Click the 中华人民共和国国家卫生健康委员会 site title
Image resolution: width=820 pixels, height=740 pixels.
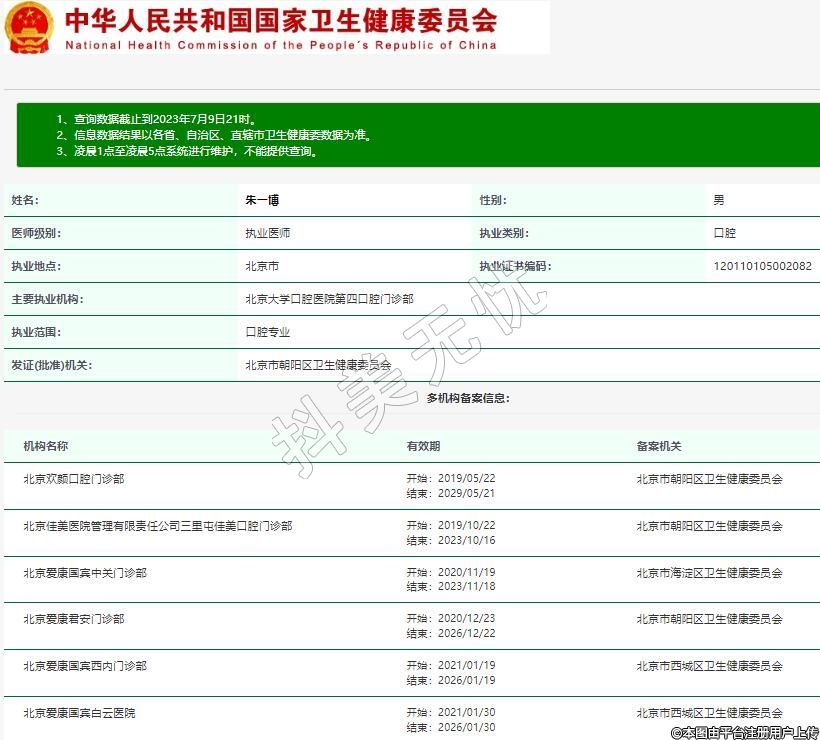[280, 20]
